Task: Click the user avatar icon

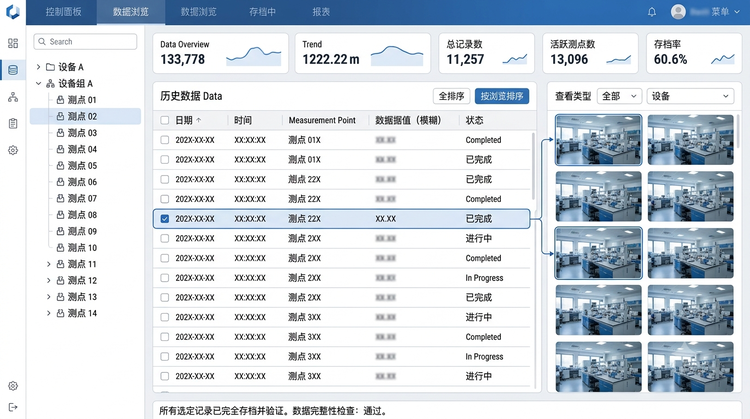Action: point(678,11)
